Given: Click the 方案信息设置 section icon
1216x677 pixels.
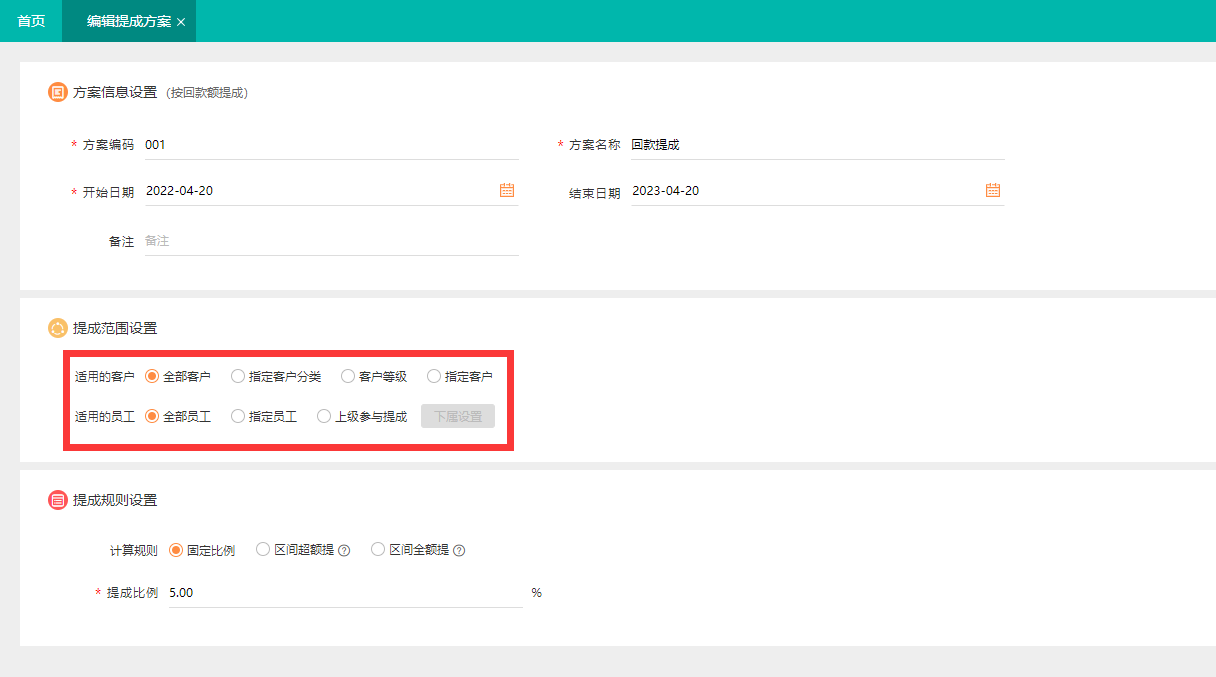Looking at the screenshot, I should (x=58, y=92).
